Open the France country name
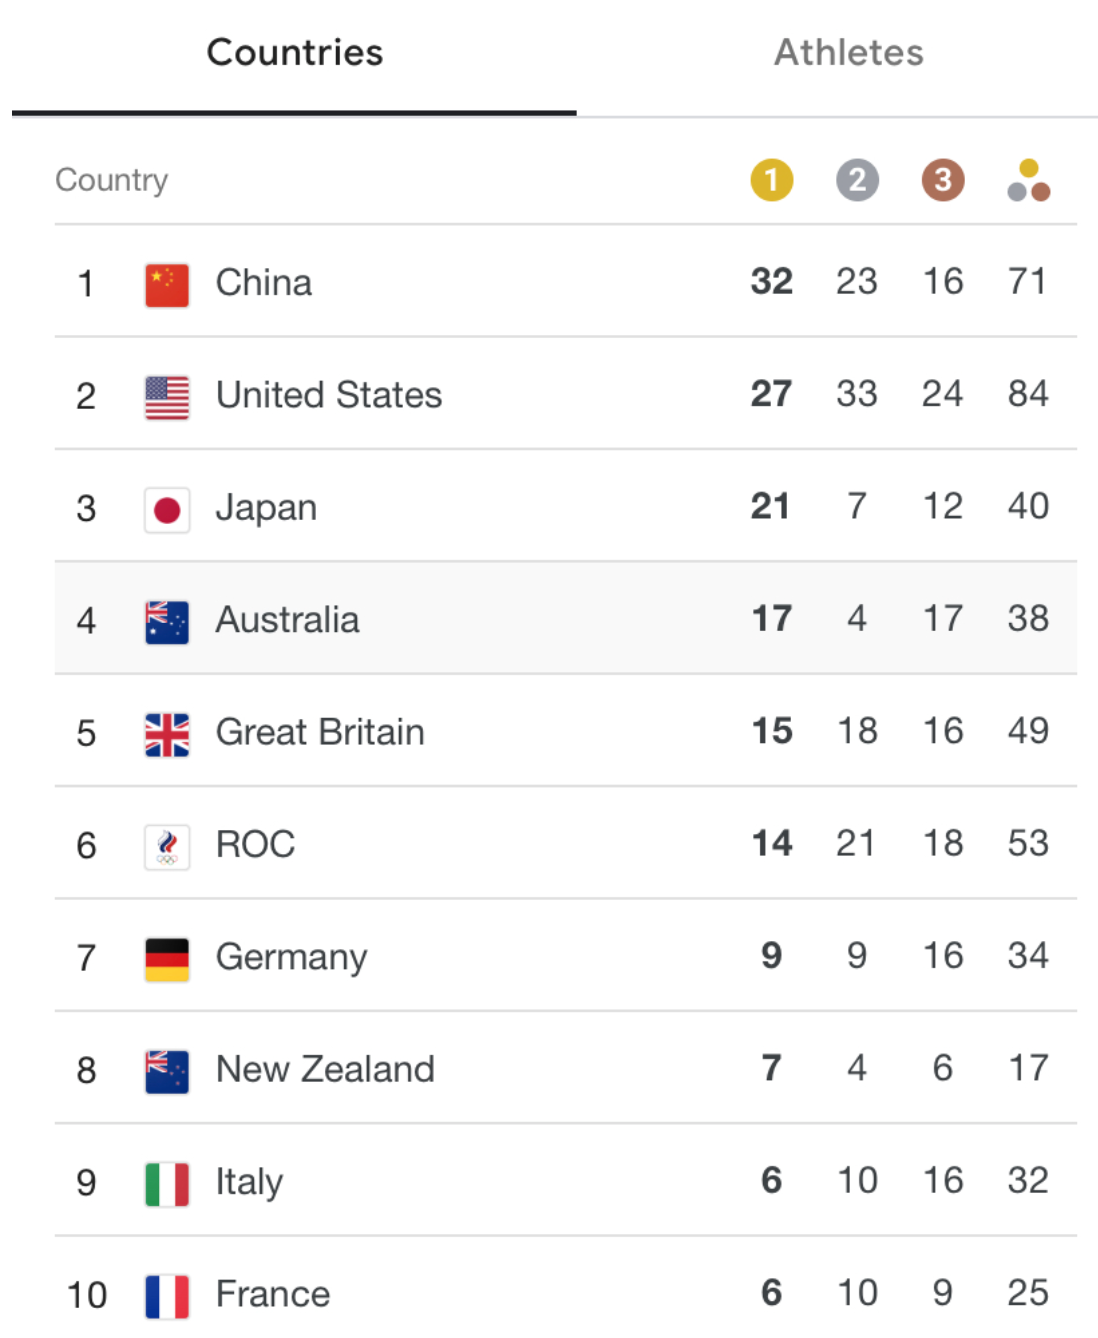Viewport: 1098px width, 1338px height. pyautogui.click(x=273, y=1293)
